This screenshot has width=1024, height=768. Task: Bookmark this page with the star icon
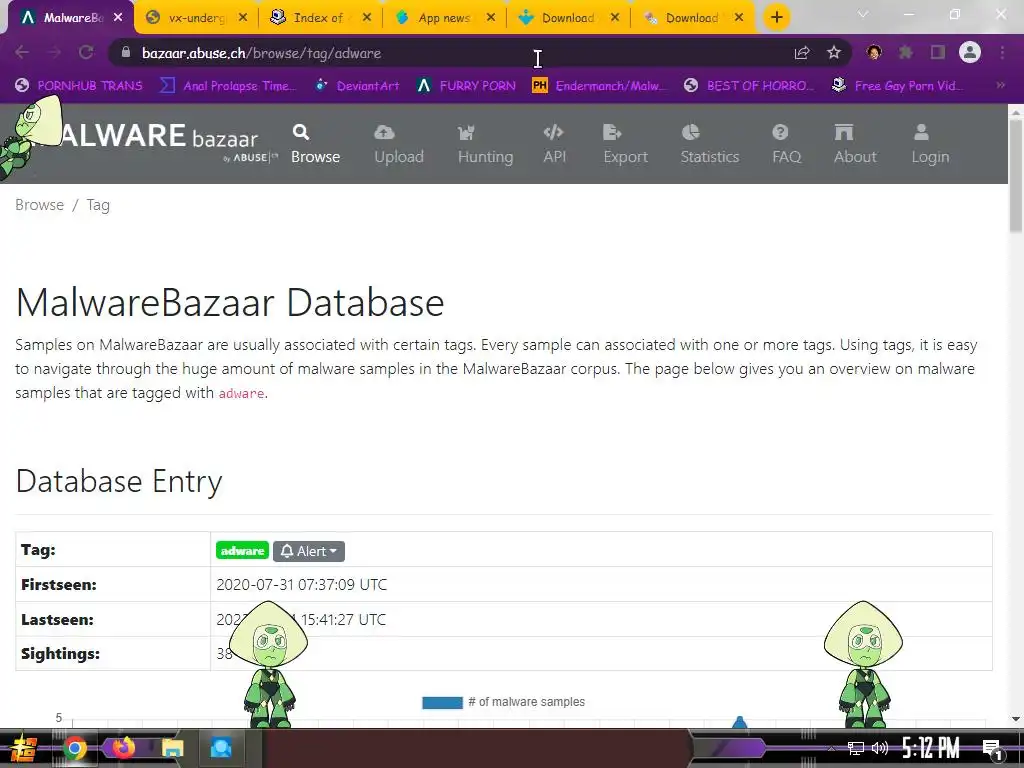(x=834, y=52)
